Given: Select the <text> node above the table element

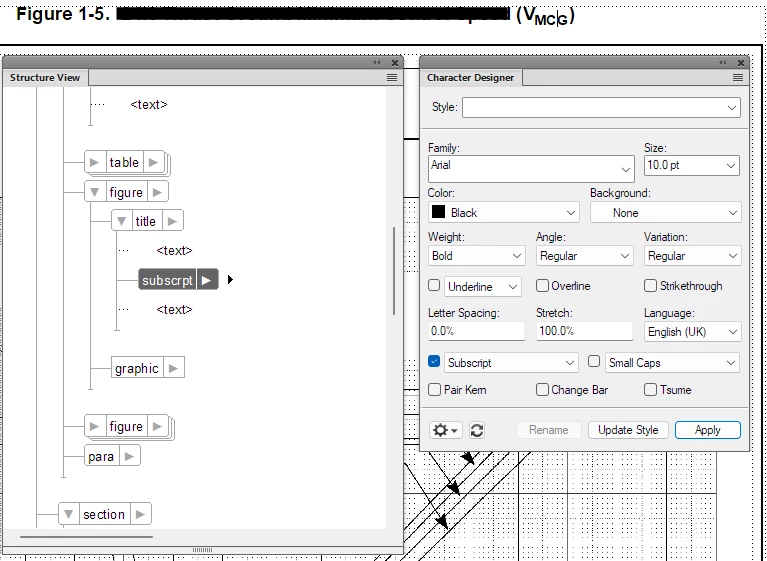Looking at the screenshot, I should pyautogui.click(x=149, y=105).
